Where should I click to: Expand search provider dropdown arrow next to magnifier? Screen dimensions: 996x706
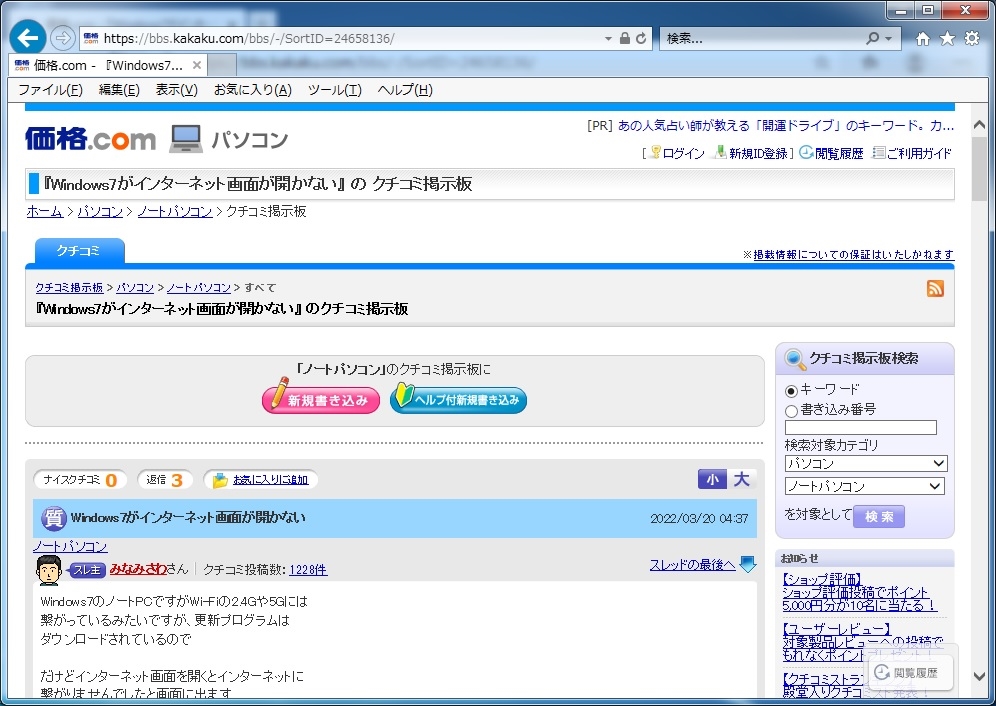888,39
